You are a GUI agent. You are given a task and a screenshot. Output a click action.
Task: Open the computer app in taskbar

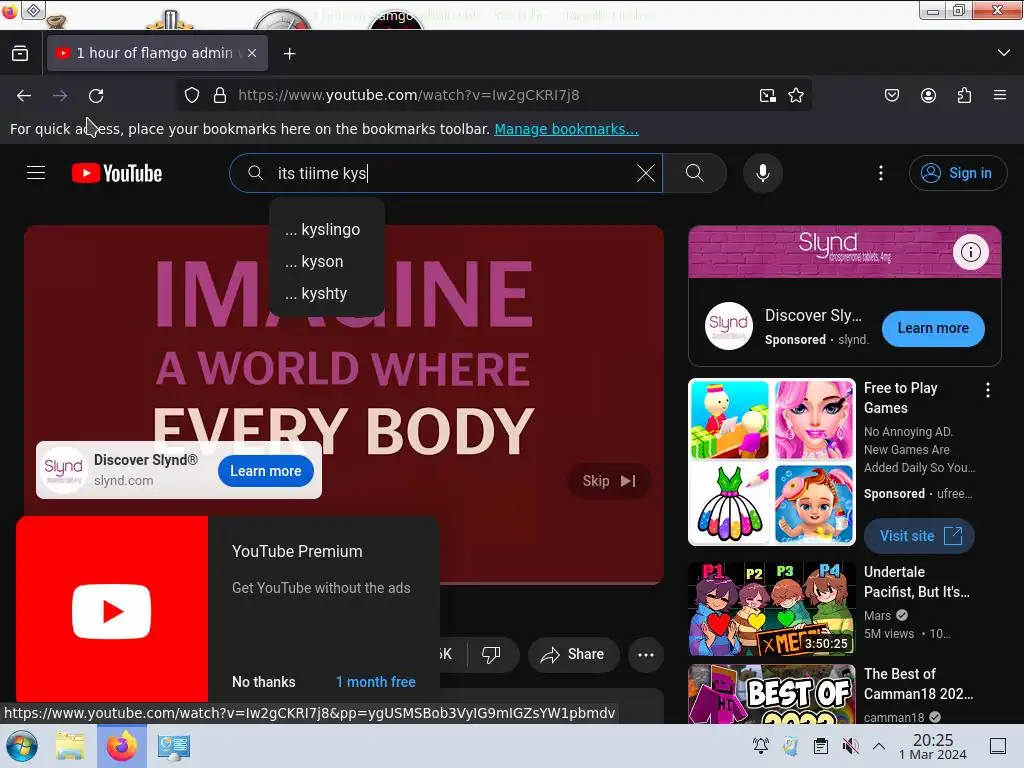(173, 746)
